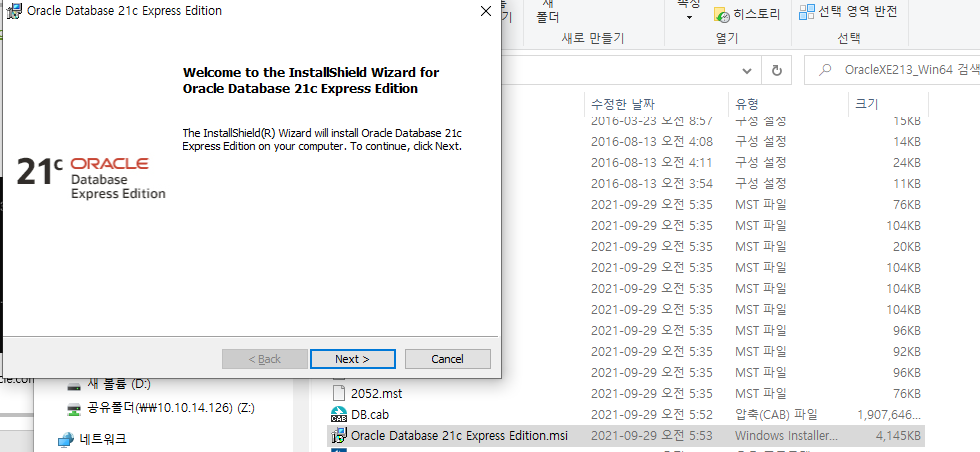Image resolution: width=980 pixels, height=452 pixels.
Task: Click the 4,145KB size cell
Action: 899,435
